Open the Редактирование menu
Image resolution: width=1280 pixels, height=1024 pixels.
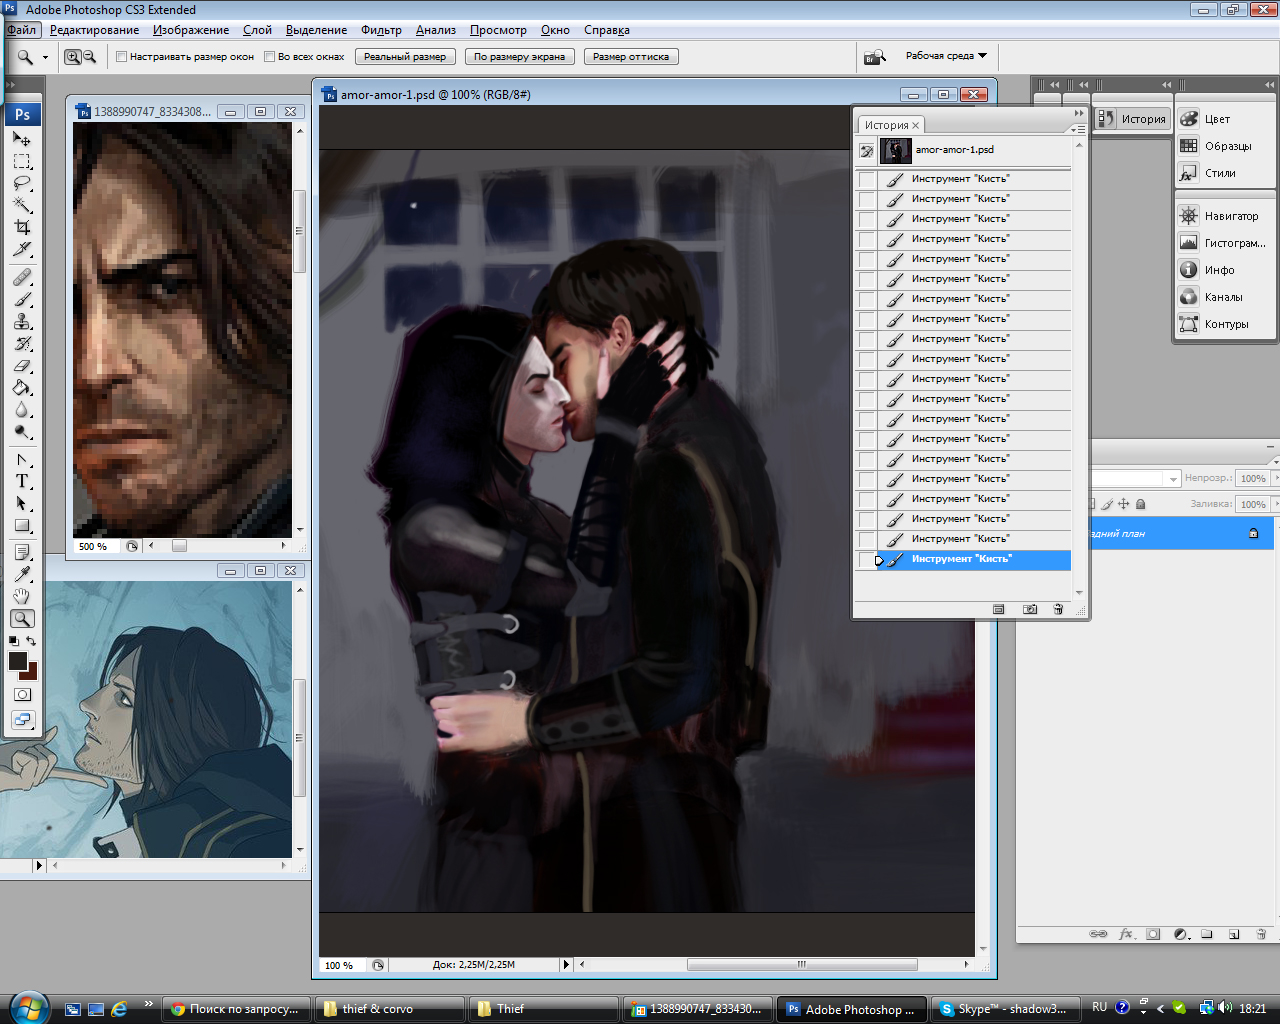pyautogui.click(x=95, y=30)
